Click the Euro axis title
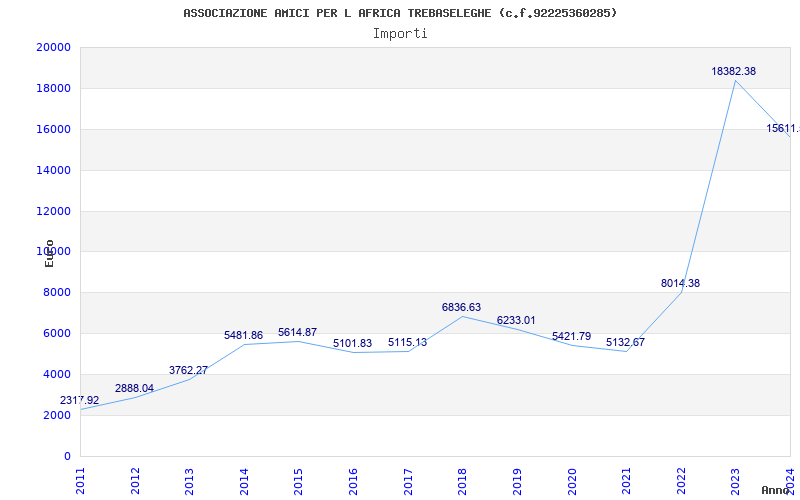 [49, 254]
